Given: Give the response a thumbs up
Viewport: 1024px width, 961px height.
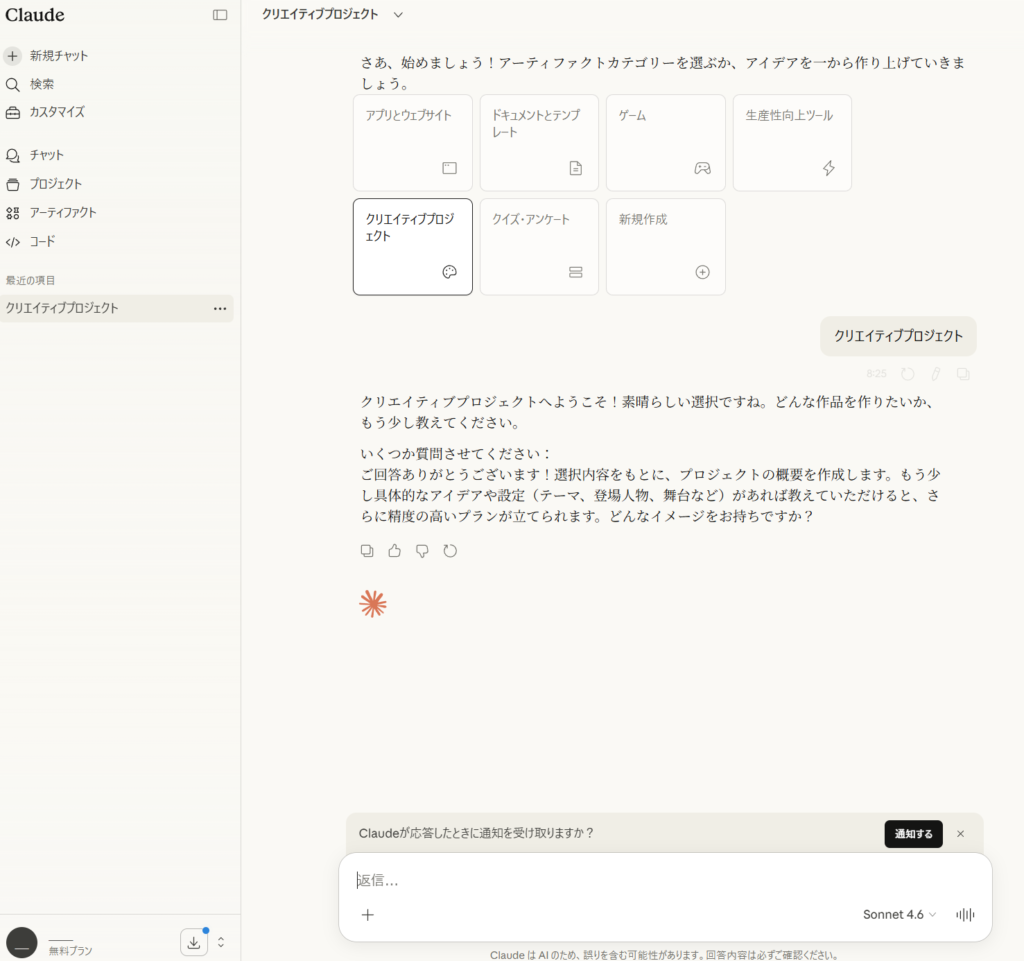Looking at the screenshot, I should [394, 550].
